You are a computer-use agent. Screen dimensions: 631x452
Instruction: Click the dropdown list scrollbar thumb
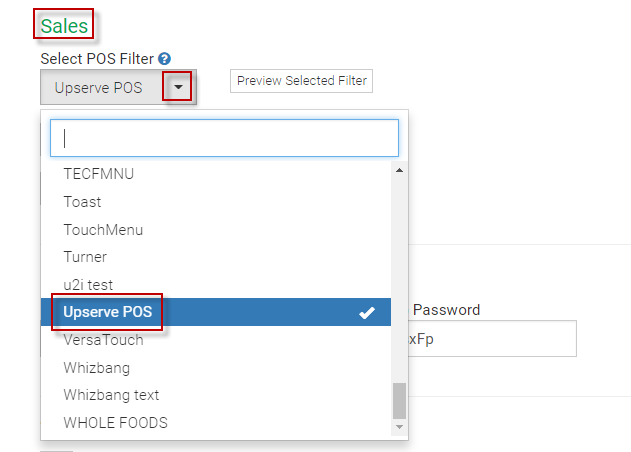click(x=399, y=400)
